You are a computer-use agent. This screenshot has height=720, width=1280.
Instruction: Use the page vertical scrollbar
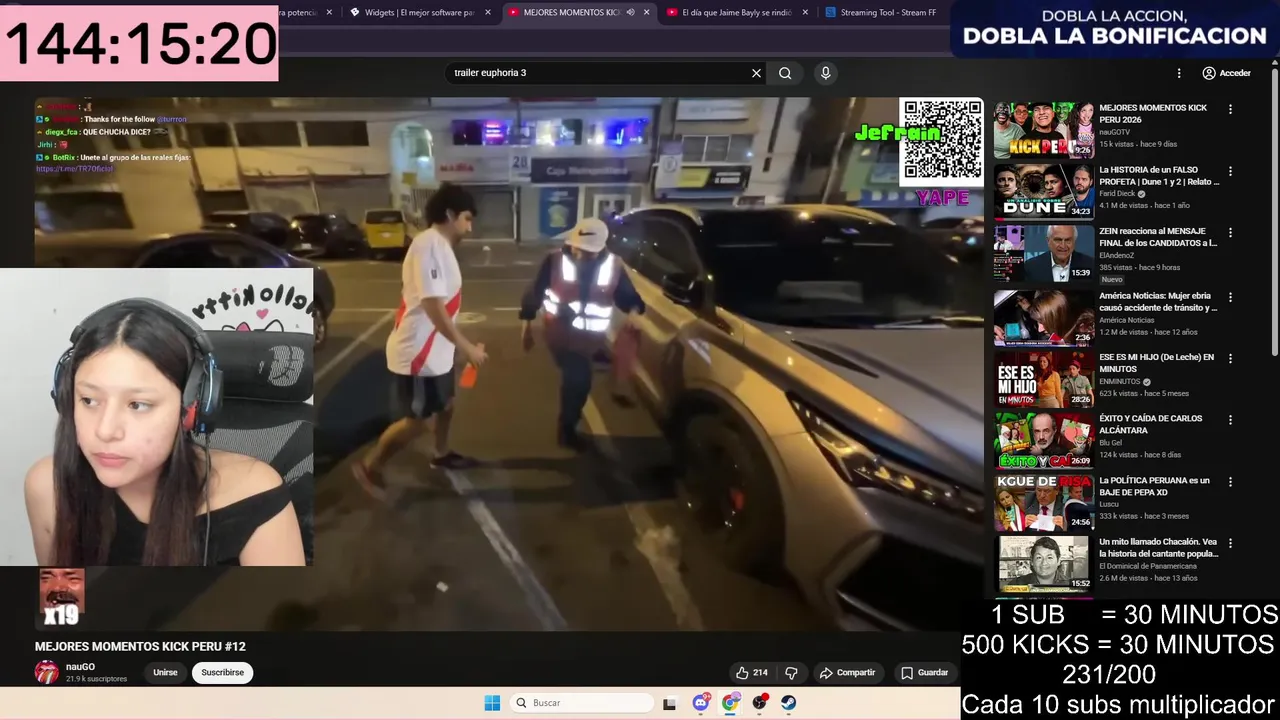(x=1275, y=210)
